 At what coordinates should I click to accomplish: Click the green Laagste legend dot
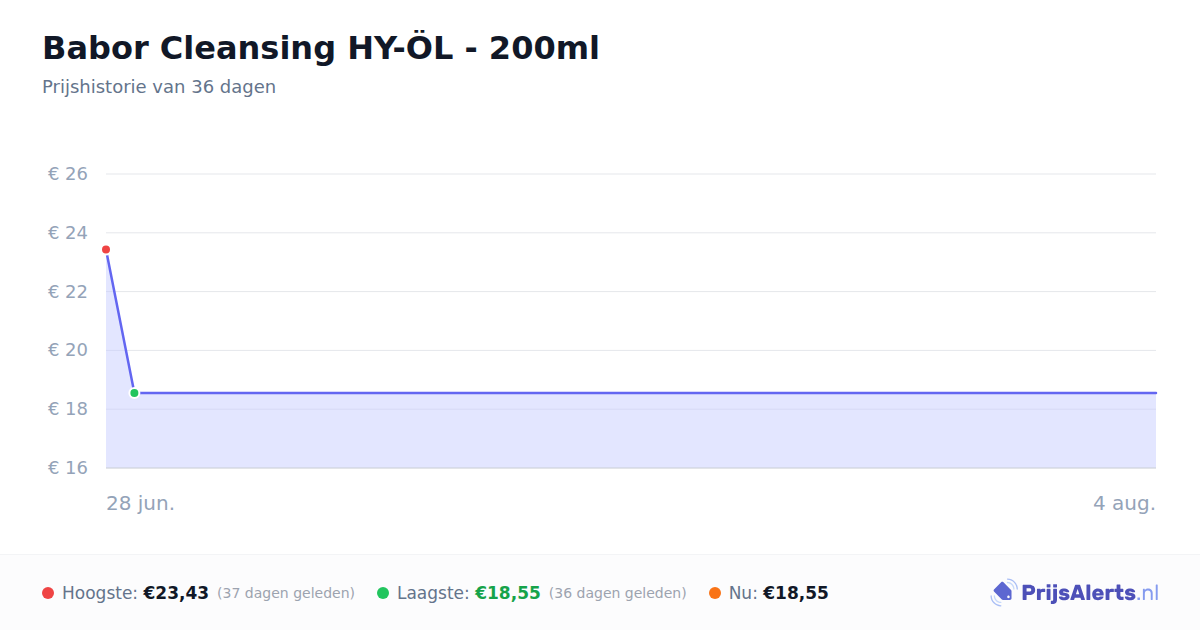383,593
